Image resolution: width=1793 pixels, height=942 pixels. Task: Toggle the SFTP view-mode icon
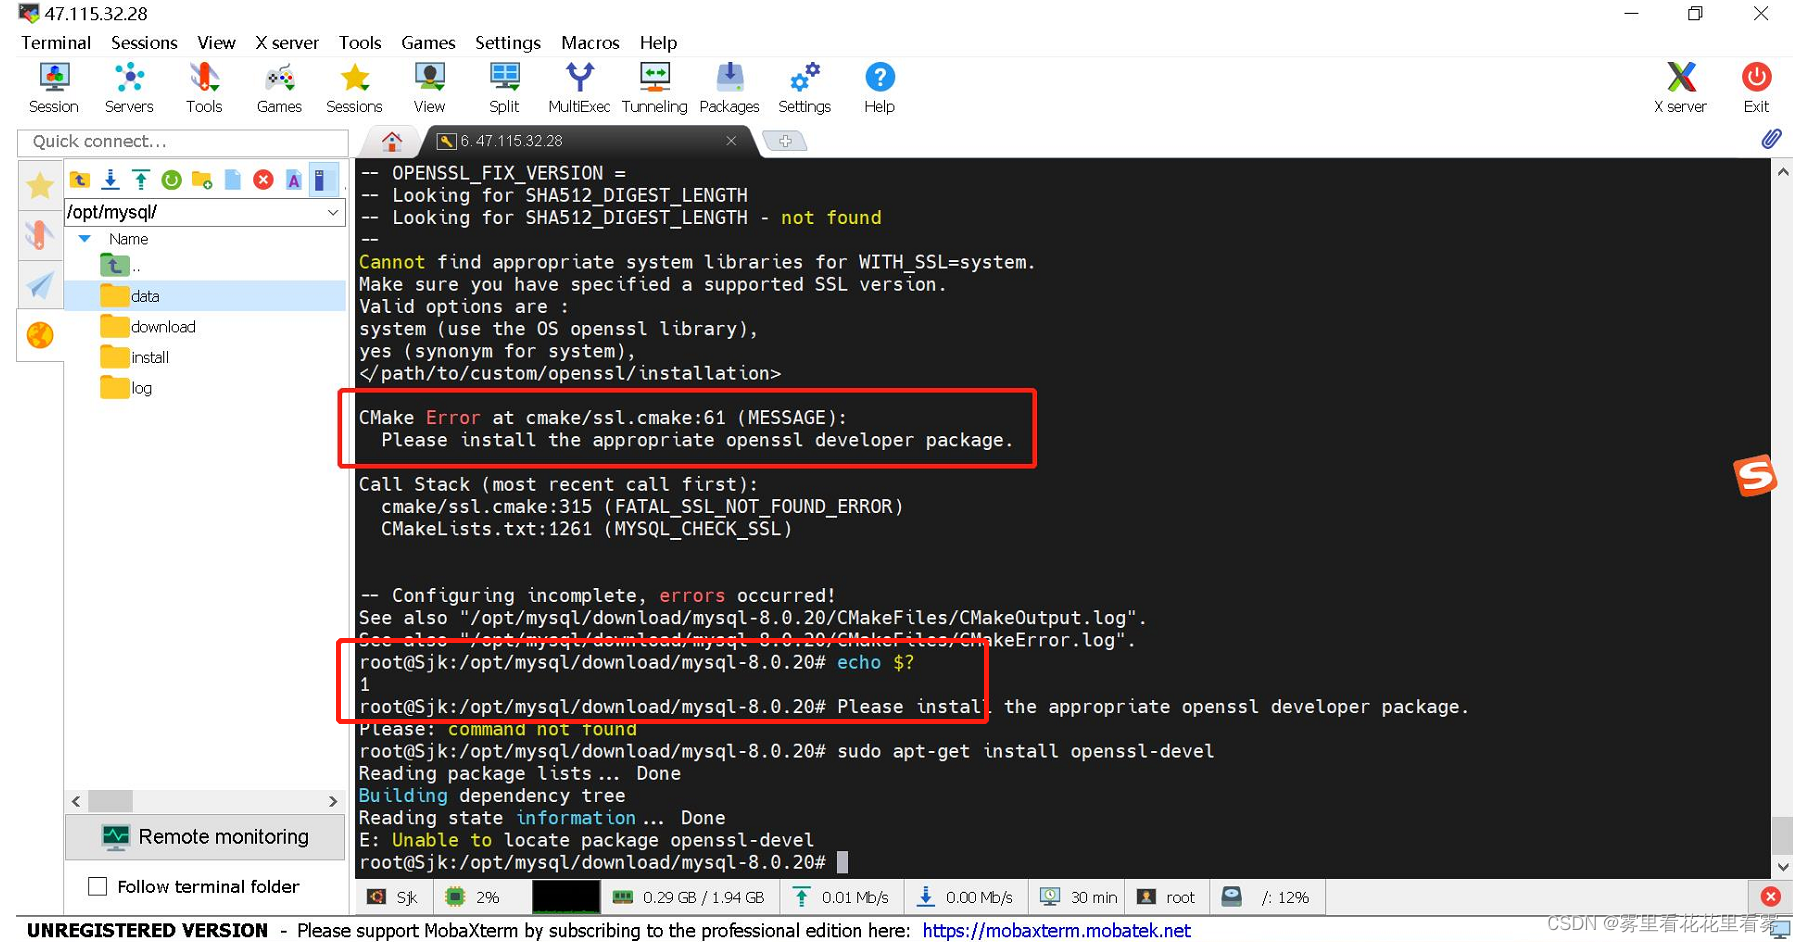[322, 180]
